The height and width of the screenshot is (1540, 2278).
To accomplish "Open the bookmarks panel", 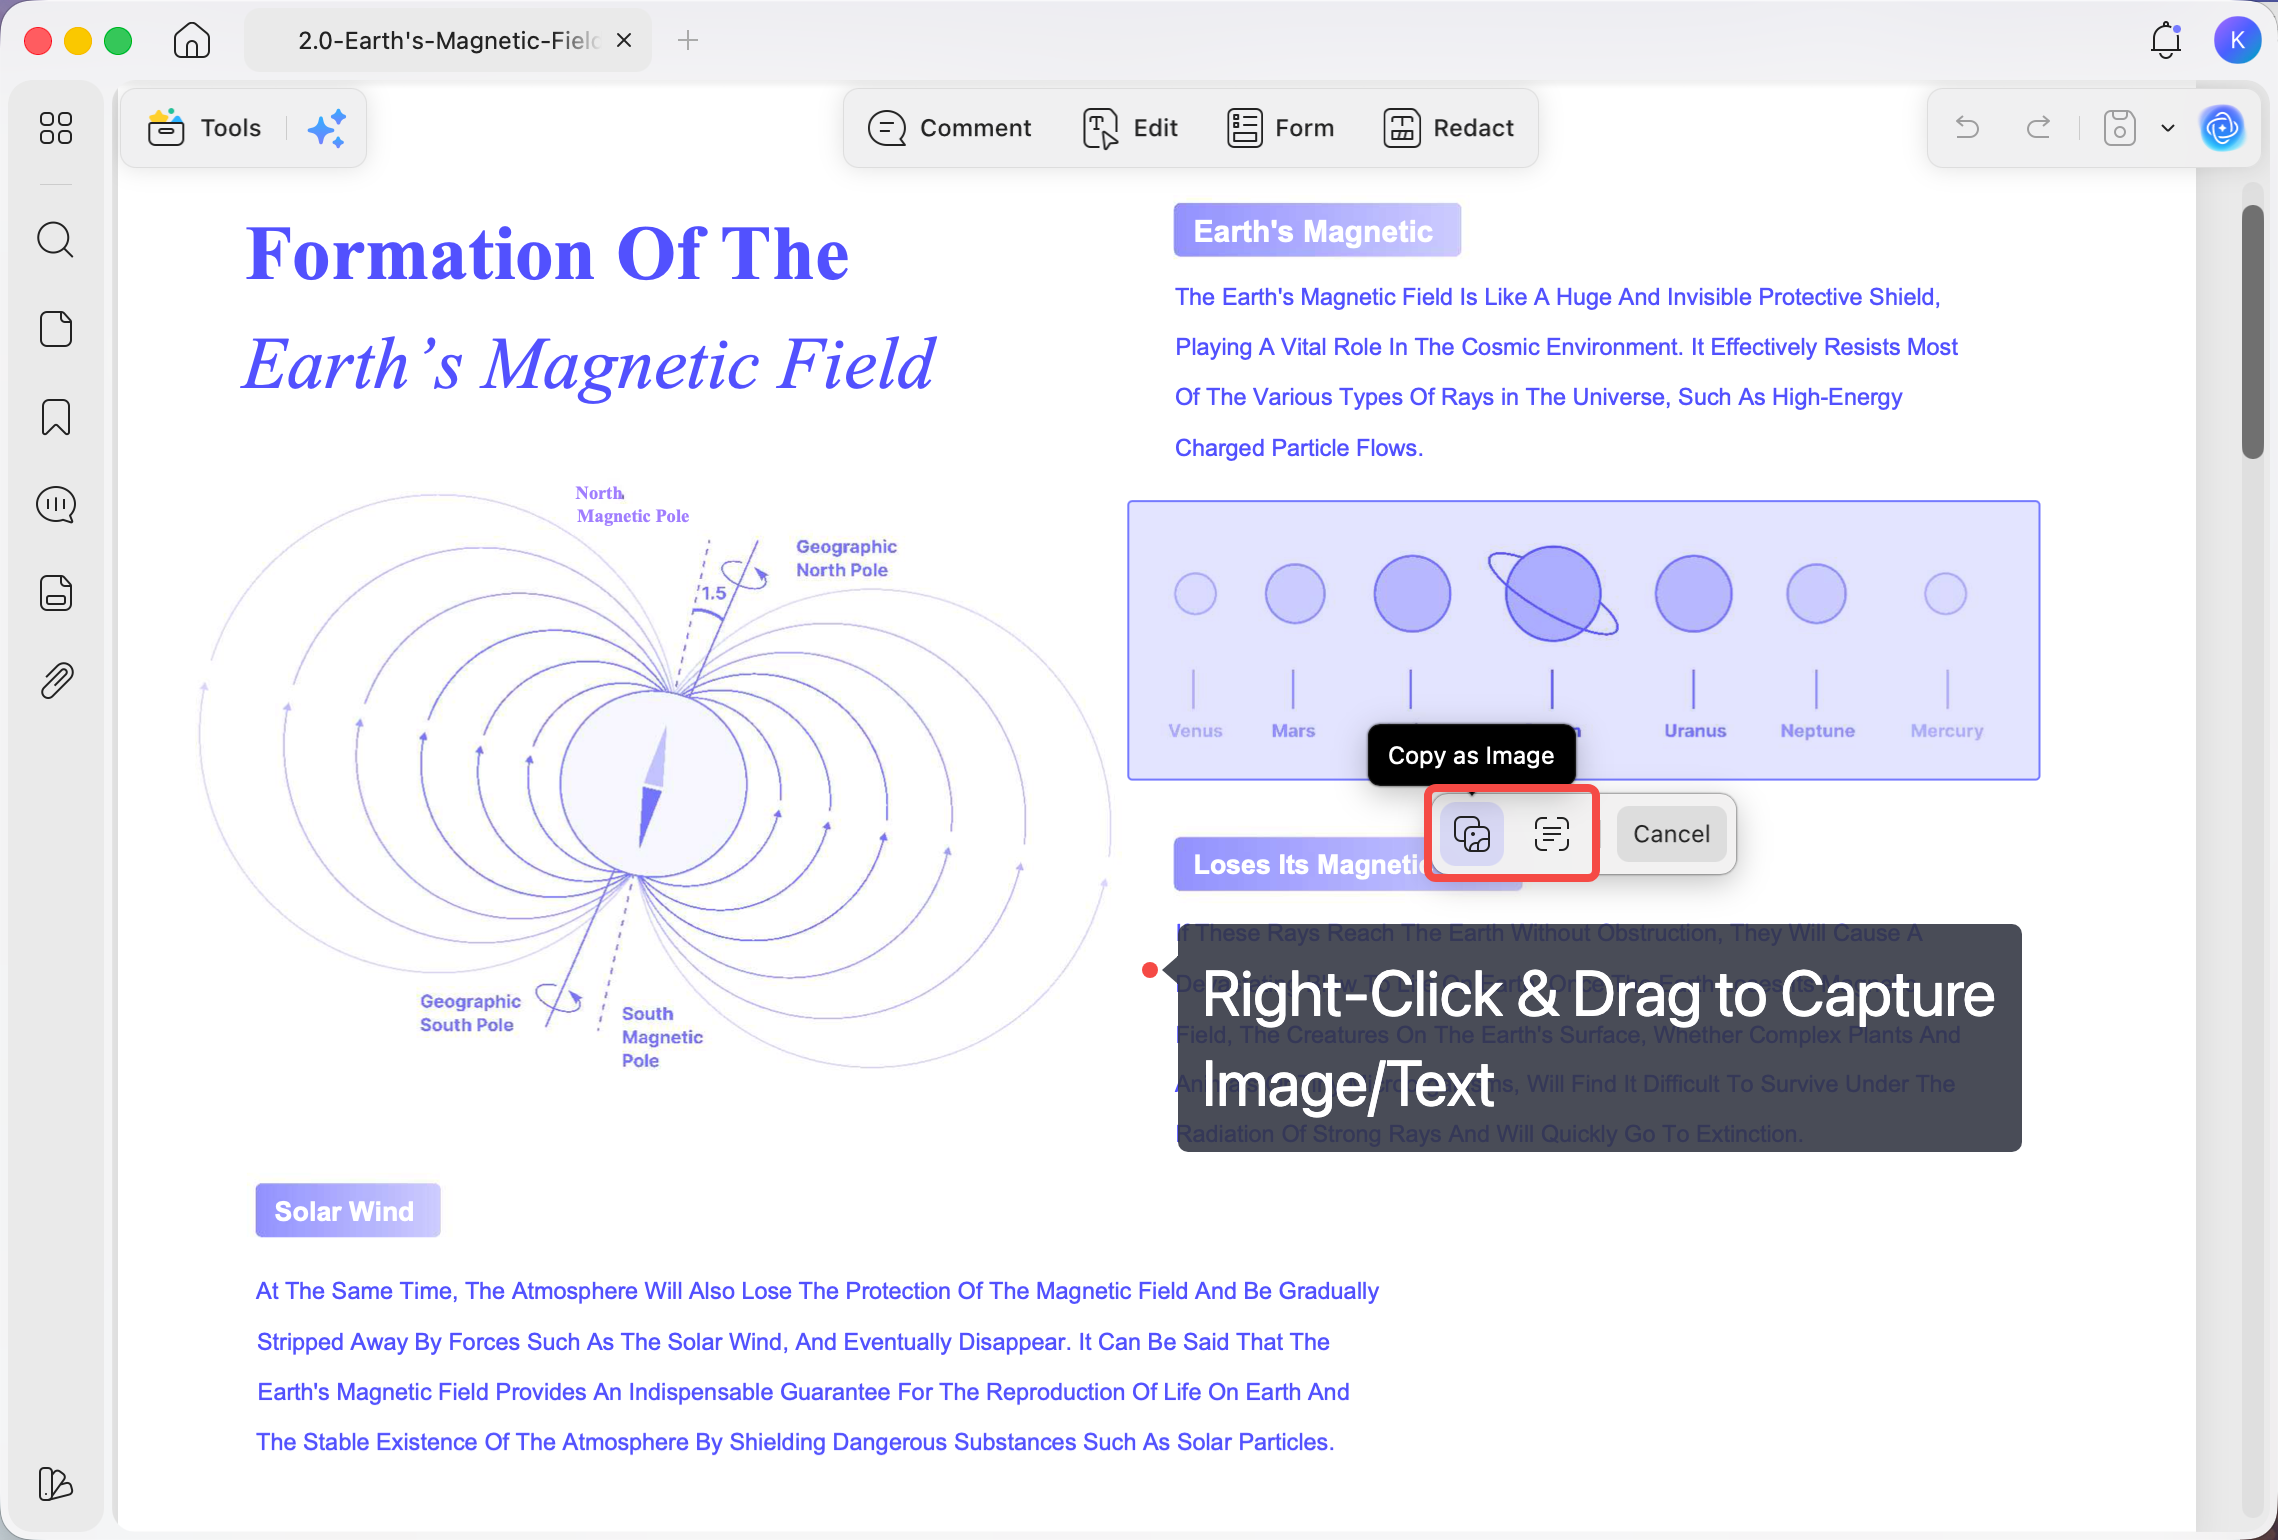I will click(x=56, y=417).
